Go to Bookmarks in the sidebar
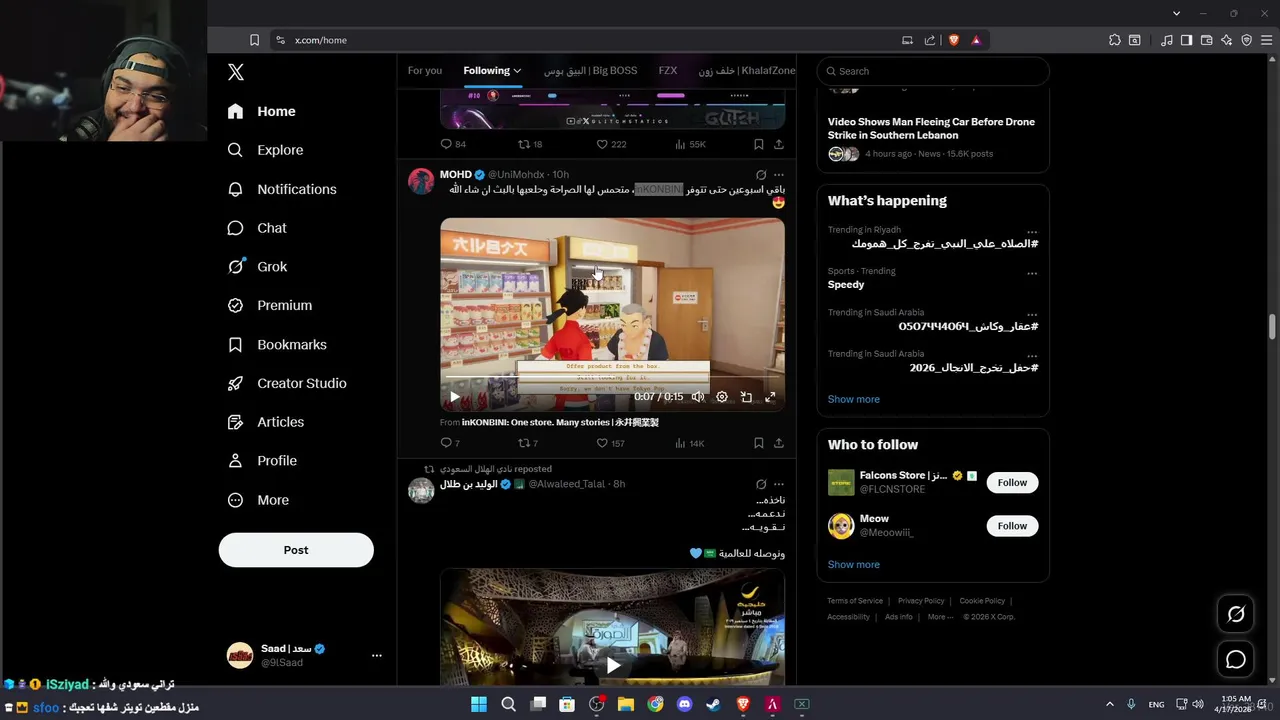 tap(277, 344)
